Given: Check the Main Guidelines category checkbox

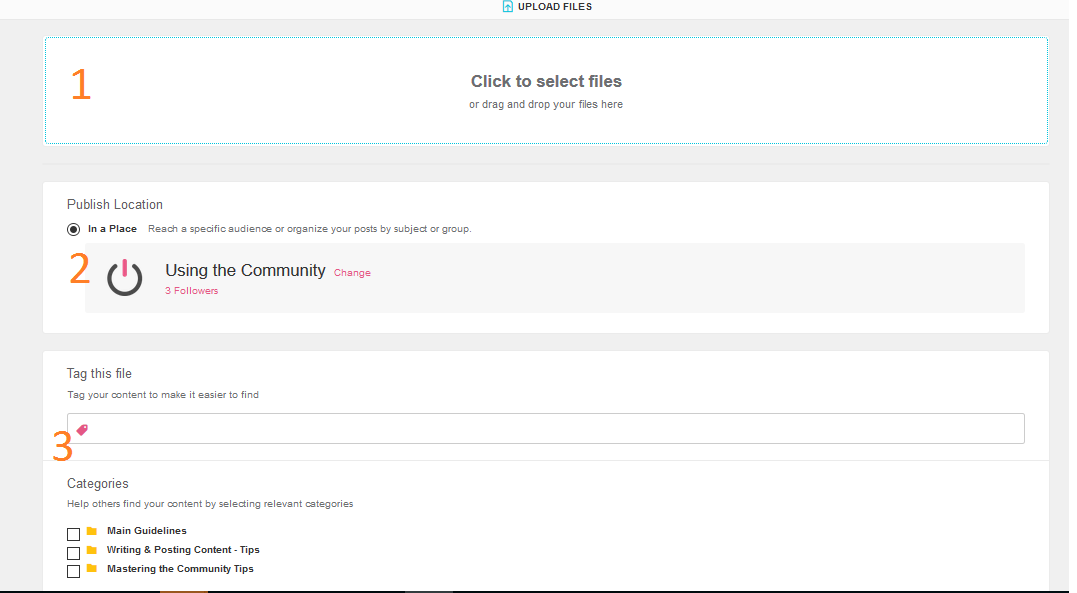Looking at the screenshot, I should (x=73, y=534).
